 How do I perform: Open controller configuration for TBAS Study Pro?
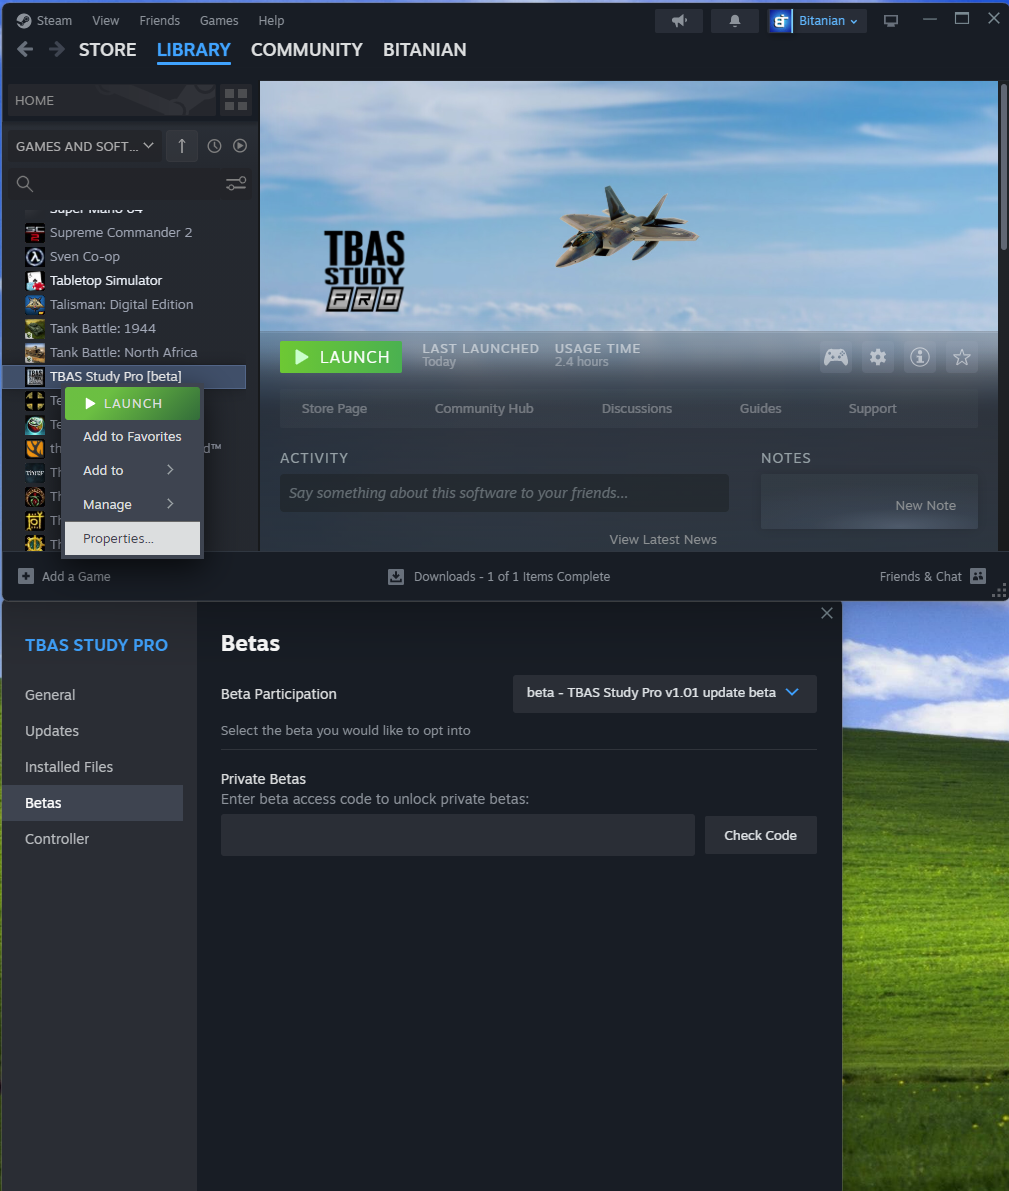57,838
